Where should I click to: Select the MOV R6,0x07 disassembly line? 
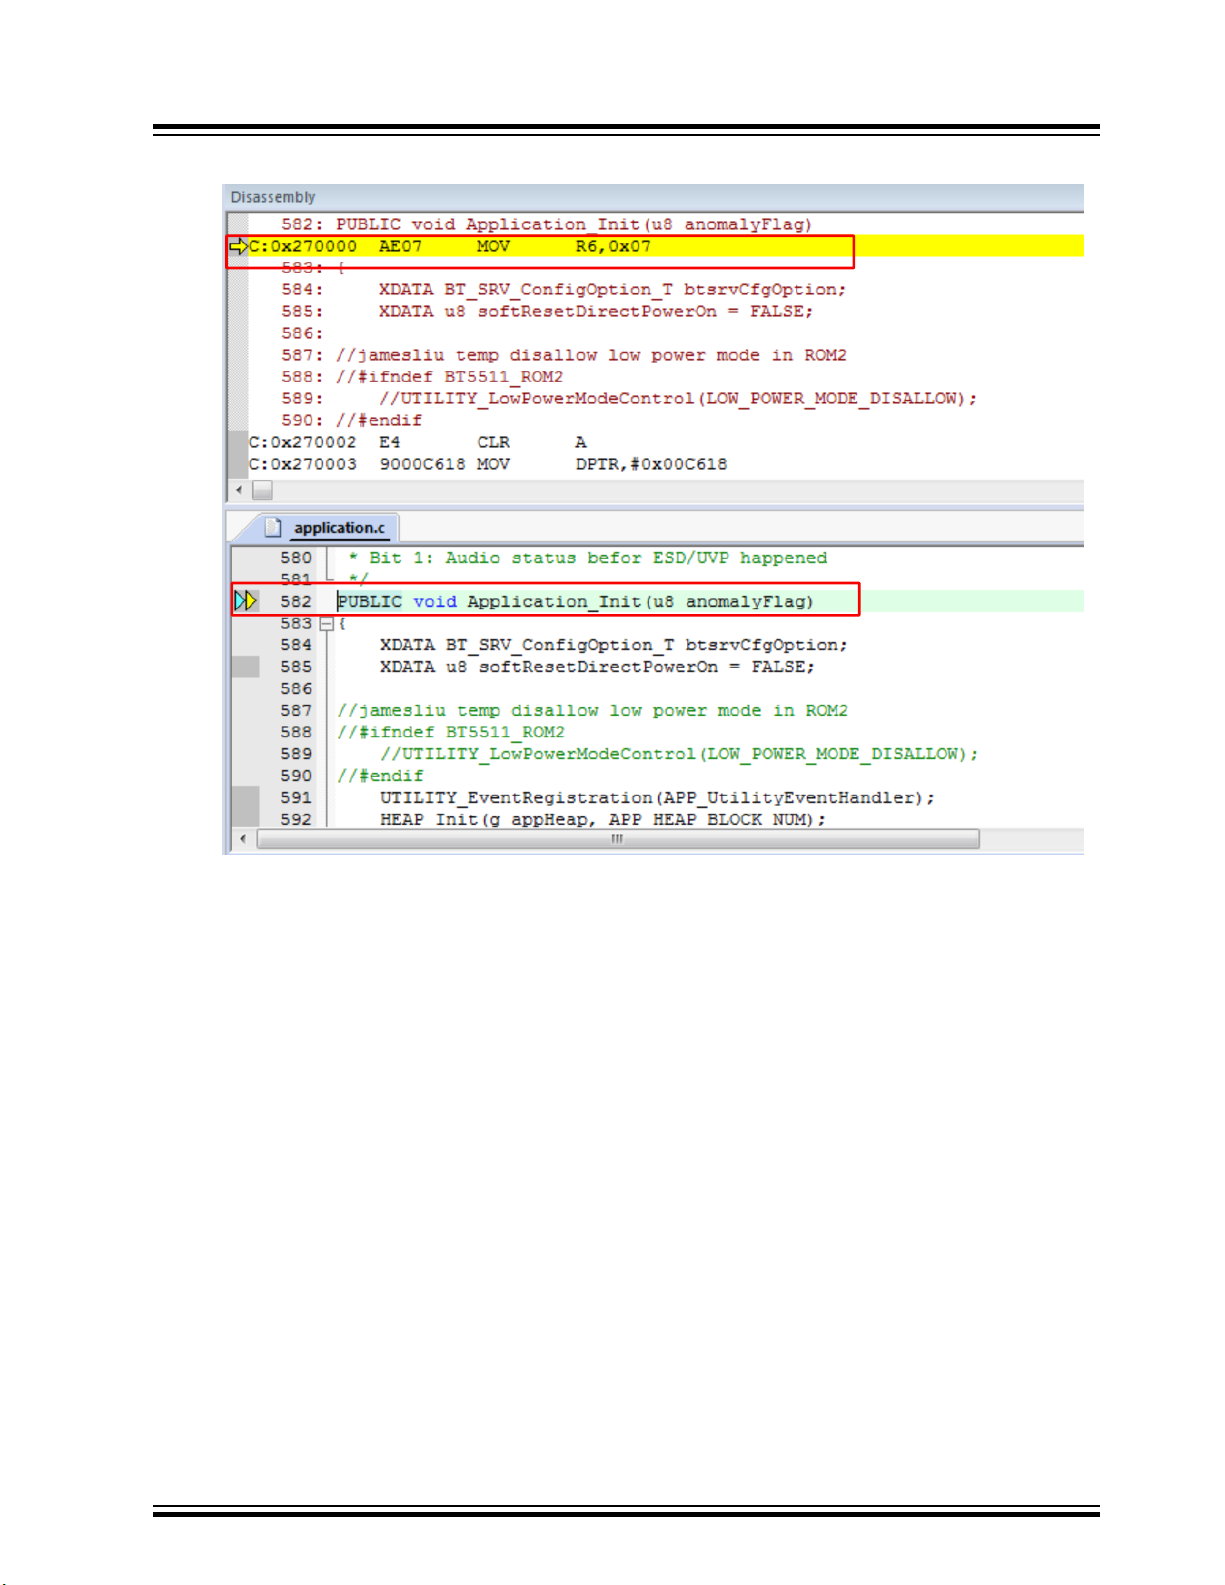coord(656,246)
